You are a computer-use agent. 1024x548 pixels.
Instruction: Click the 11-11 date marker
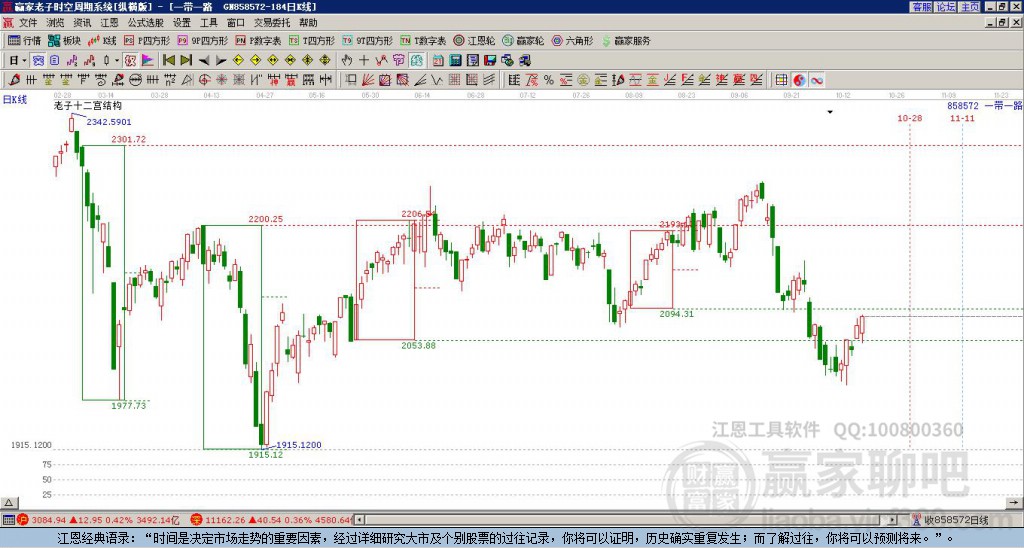(962, 118)
